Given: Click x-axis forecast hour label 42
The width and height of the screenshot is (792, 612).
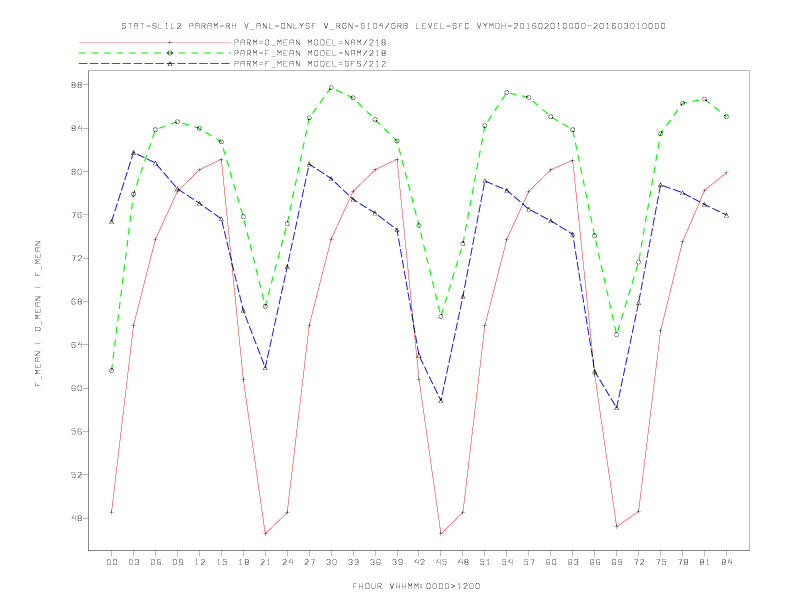Looking at the screenshot, I should pyautogui.click(x=419, y=562).
